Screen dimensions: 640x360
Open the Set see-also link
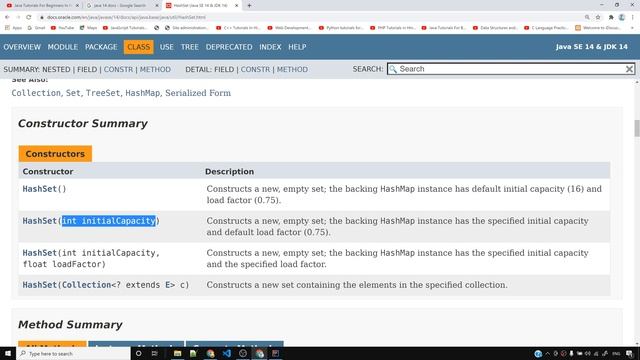click(x=73, y=93)
